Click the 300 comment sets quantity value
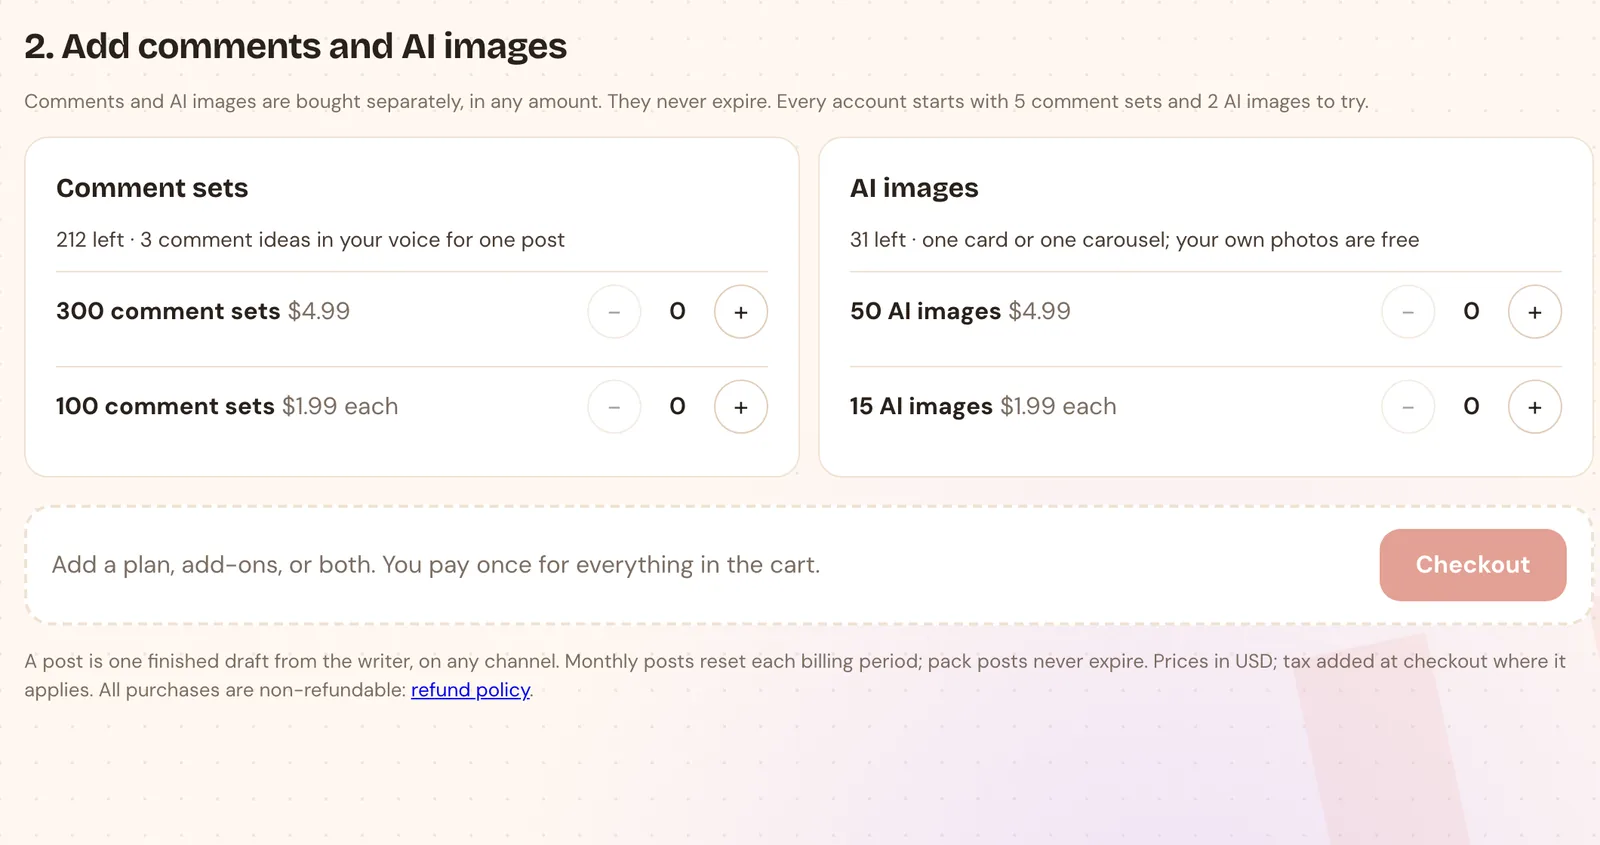The image size is (1600, 845). coord(678,312)
